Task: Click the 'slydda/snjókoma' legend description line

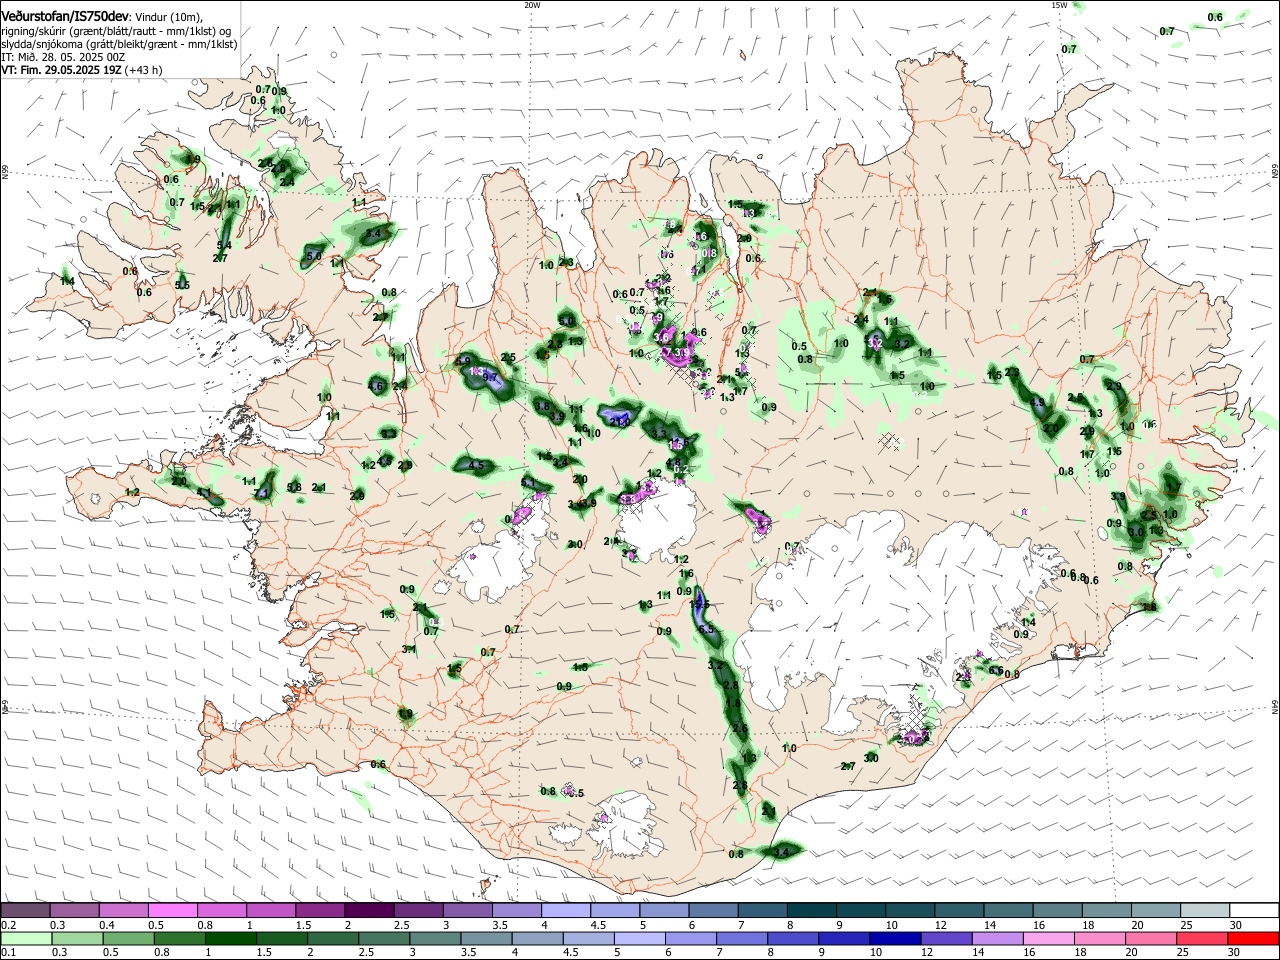Action: 119,44
